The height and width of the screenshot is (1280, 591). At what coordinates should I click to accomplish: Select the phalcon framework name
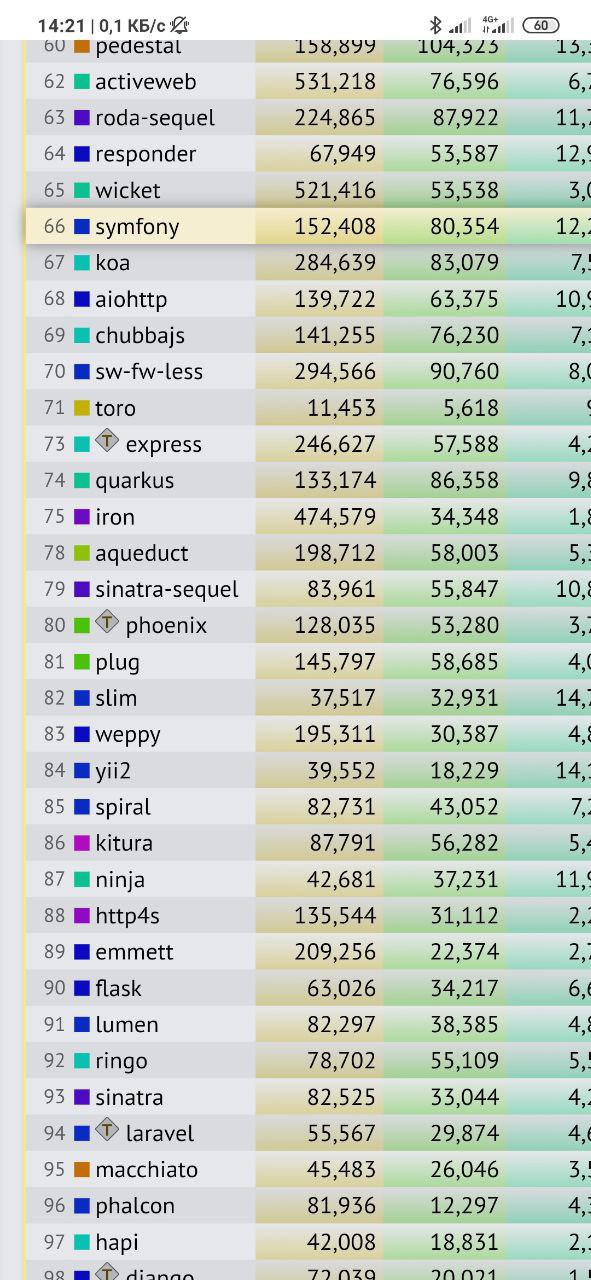[135, 1206]
